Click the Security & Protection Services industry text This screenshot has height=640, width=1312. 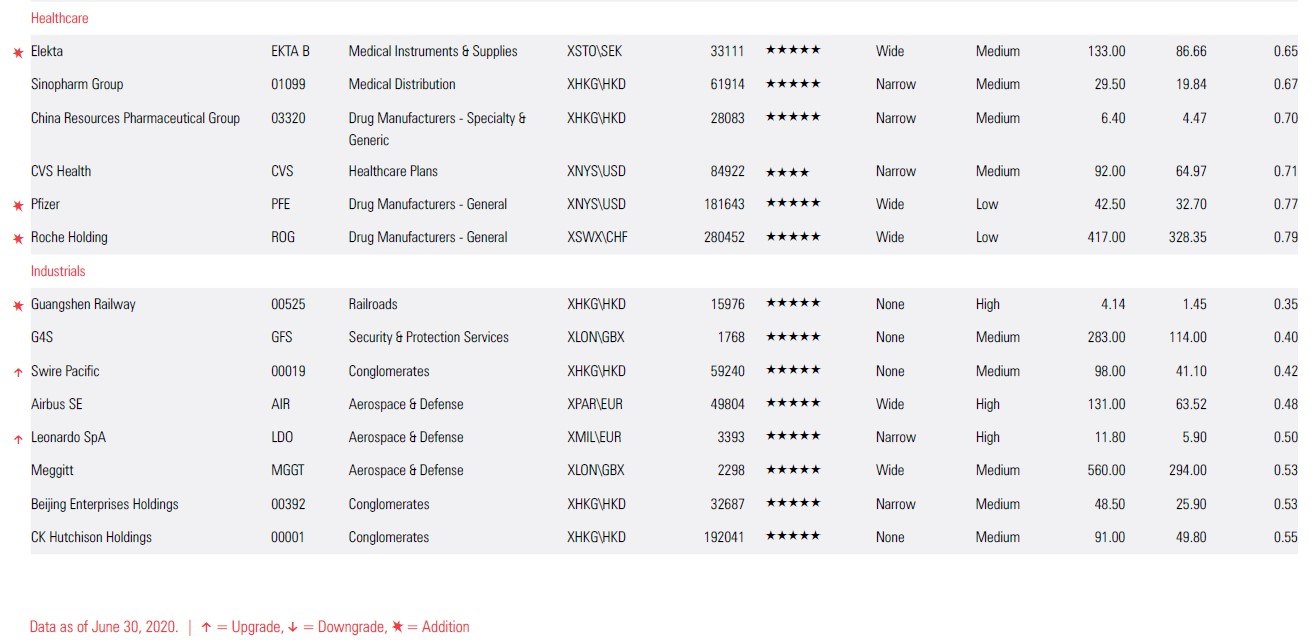(428, 337)
